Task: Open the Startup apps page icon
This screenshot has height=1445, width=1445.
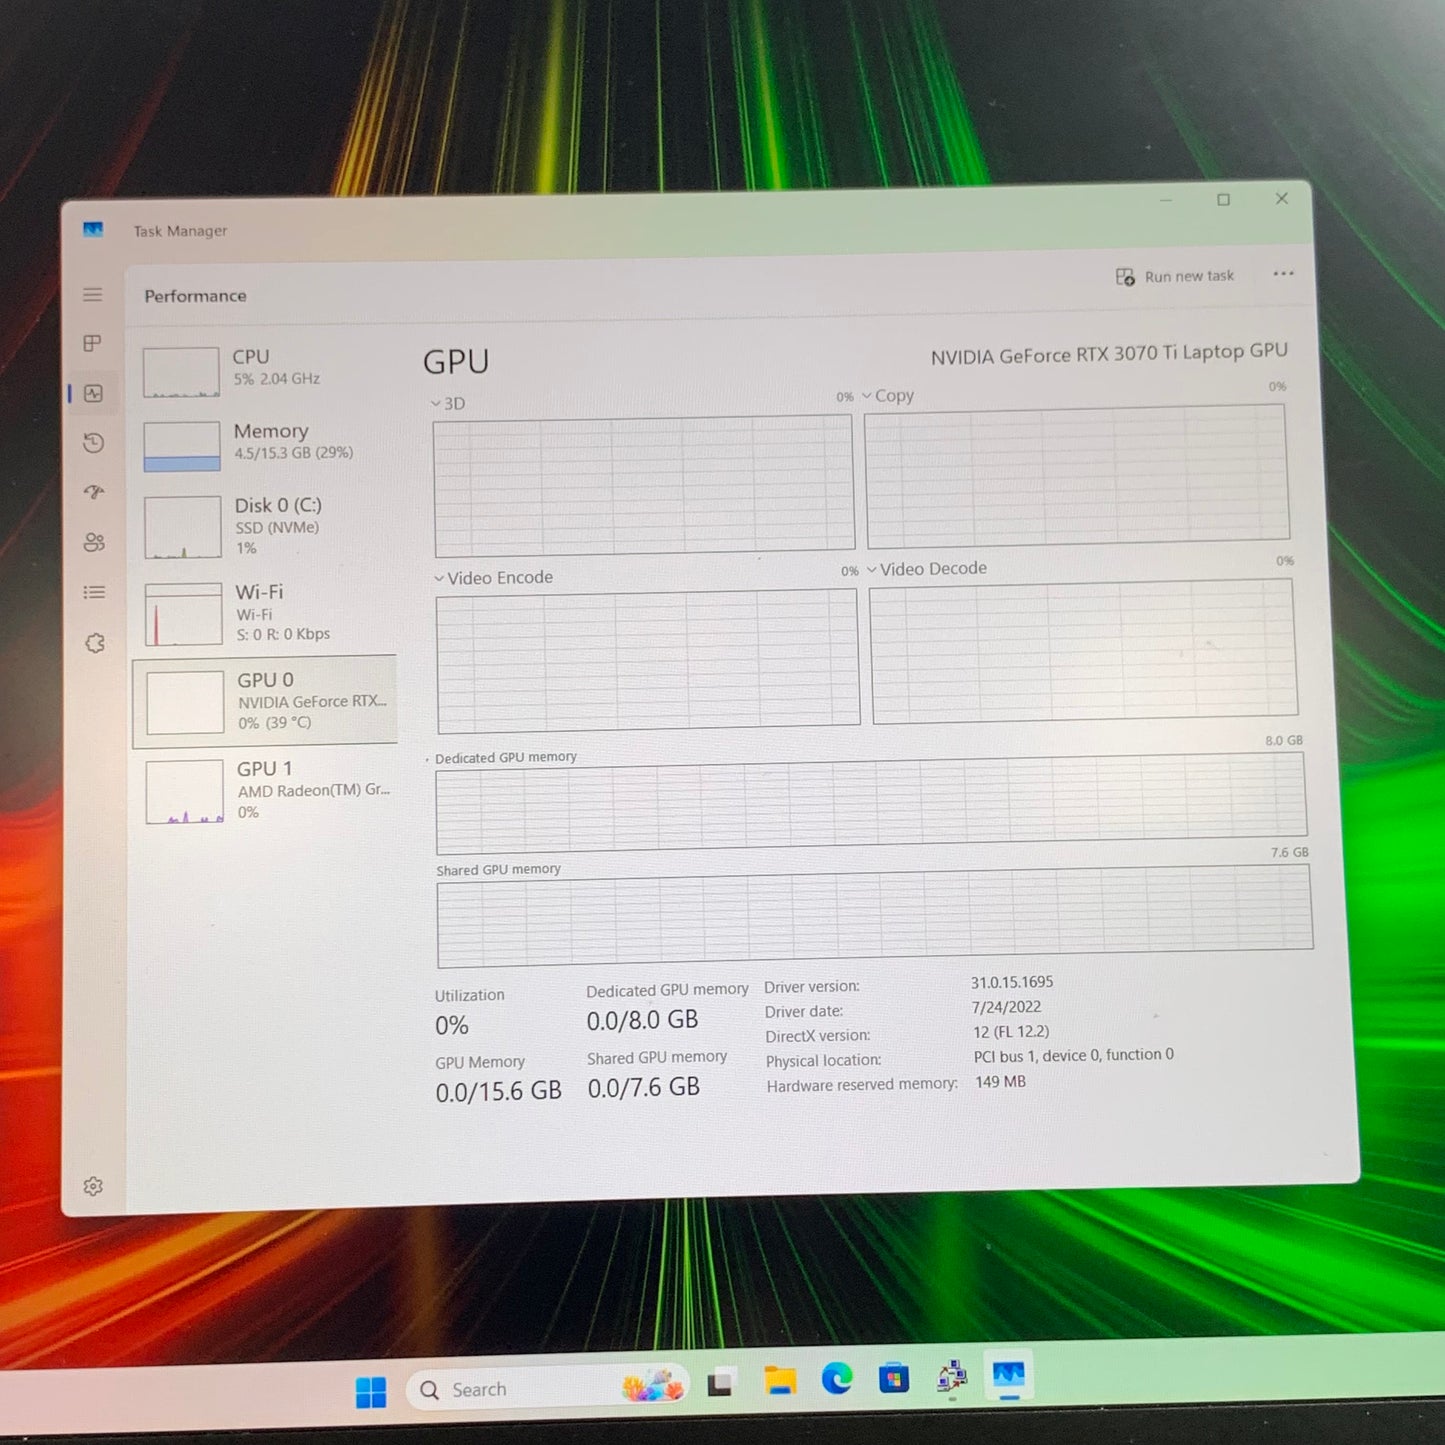Action: (94, 492)
